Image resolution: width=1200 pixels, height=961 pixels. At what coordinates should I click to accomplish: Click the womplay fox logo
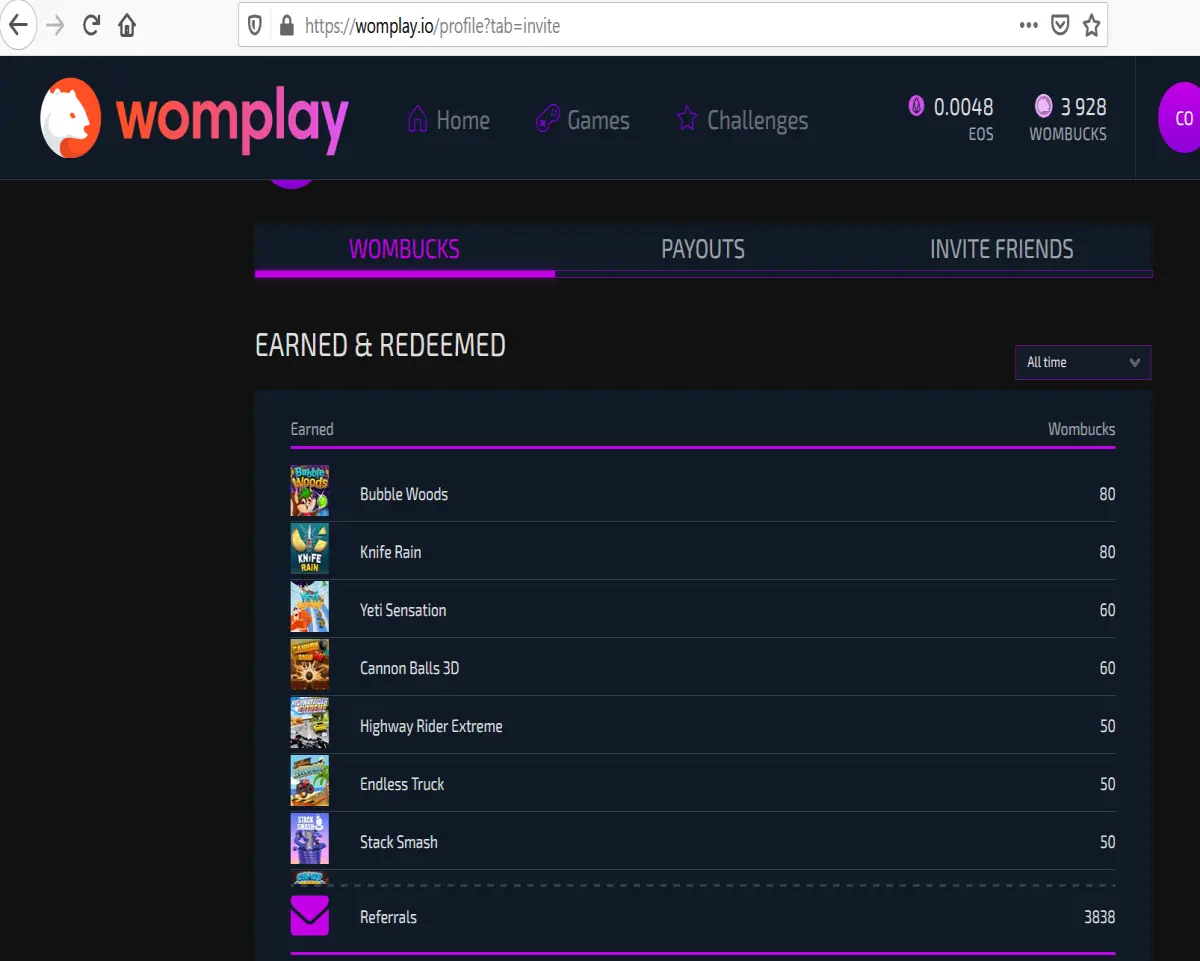70,118
